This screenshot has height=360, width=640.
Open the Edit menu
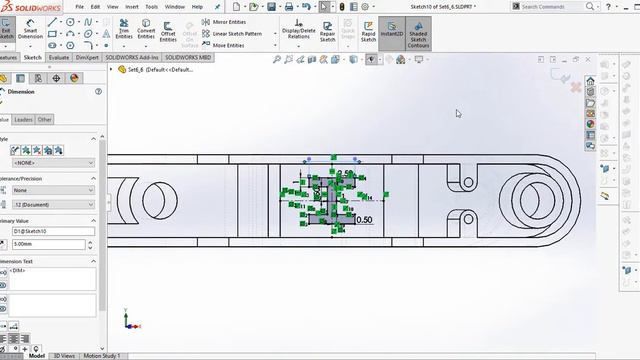pos(95,7)
